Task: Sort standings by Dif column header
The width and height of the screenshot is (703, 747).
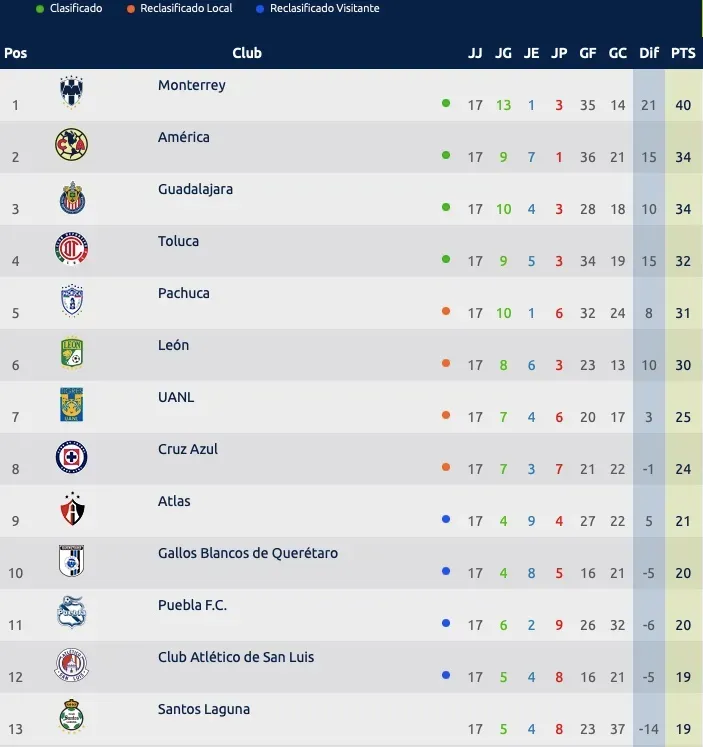Action: point(649,53)
